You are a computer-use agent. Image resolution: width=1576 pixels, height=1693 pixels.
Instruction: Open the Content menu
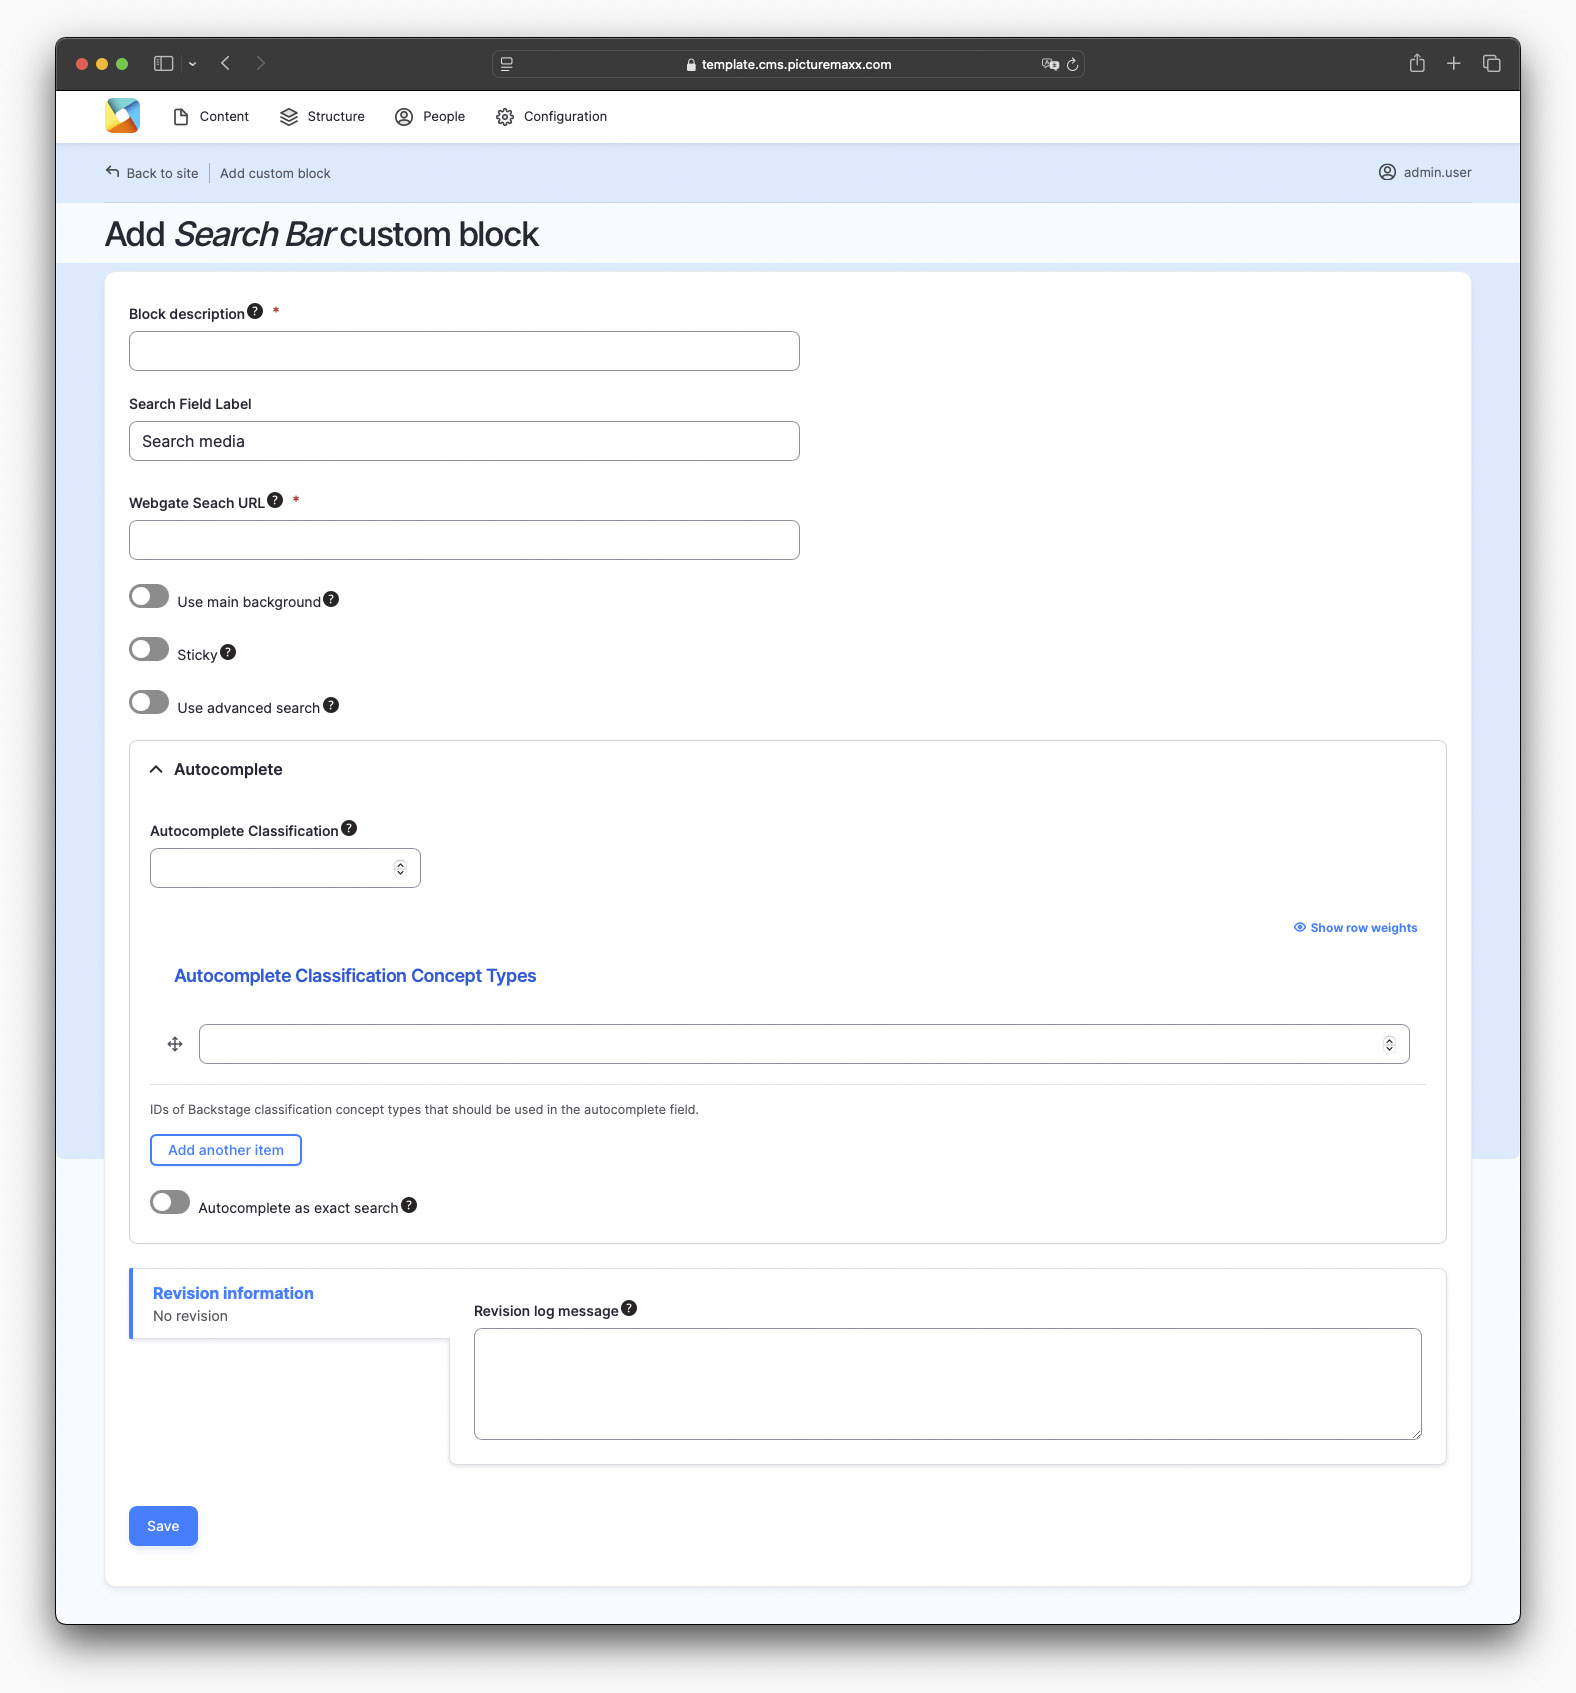pos(211,117)
